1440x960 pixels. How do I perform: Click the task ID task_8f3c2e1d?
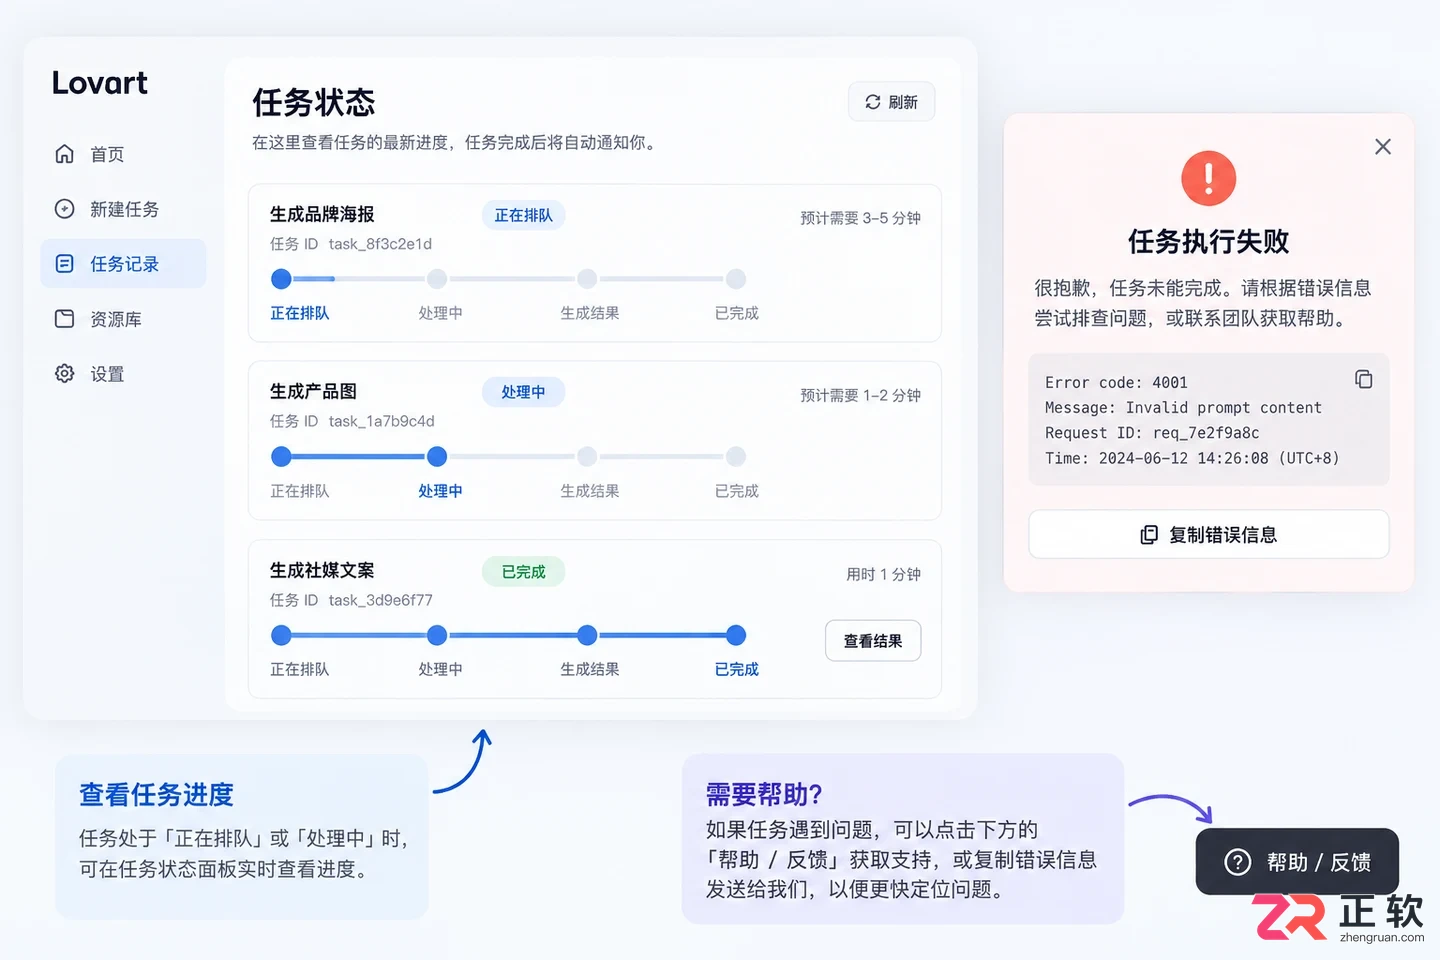380,244
